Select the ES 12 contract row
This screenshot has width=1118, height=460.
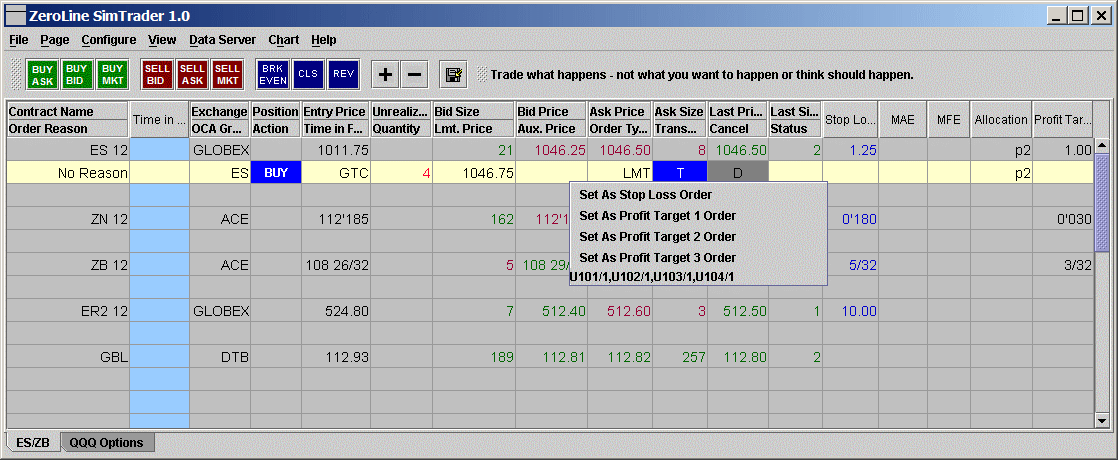(x=550, y=150)
